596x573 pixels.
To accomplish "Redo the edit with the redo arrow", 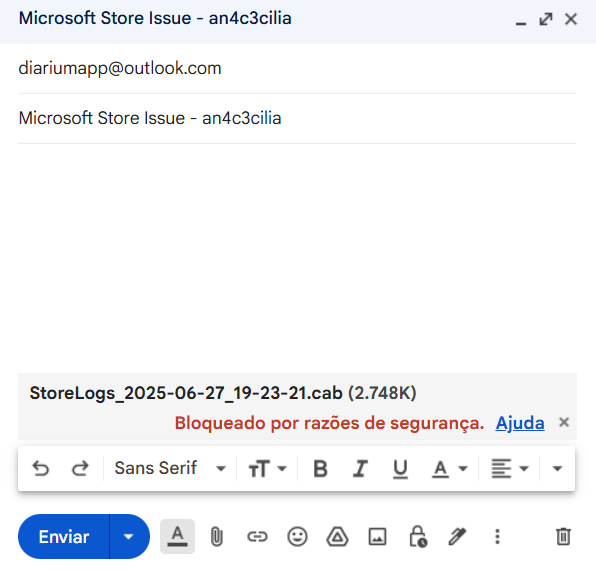I will [x=80, y=468].
